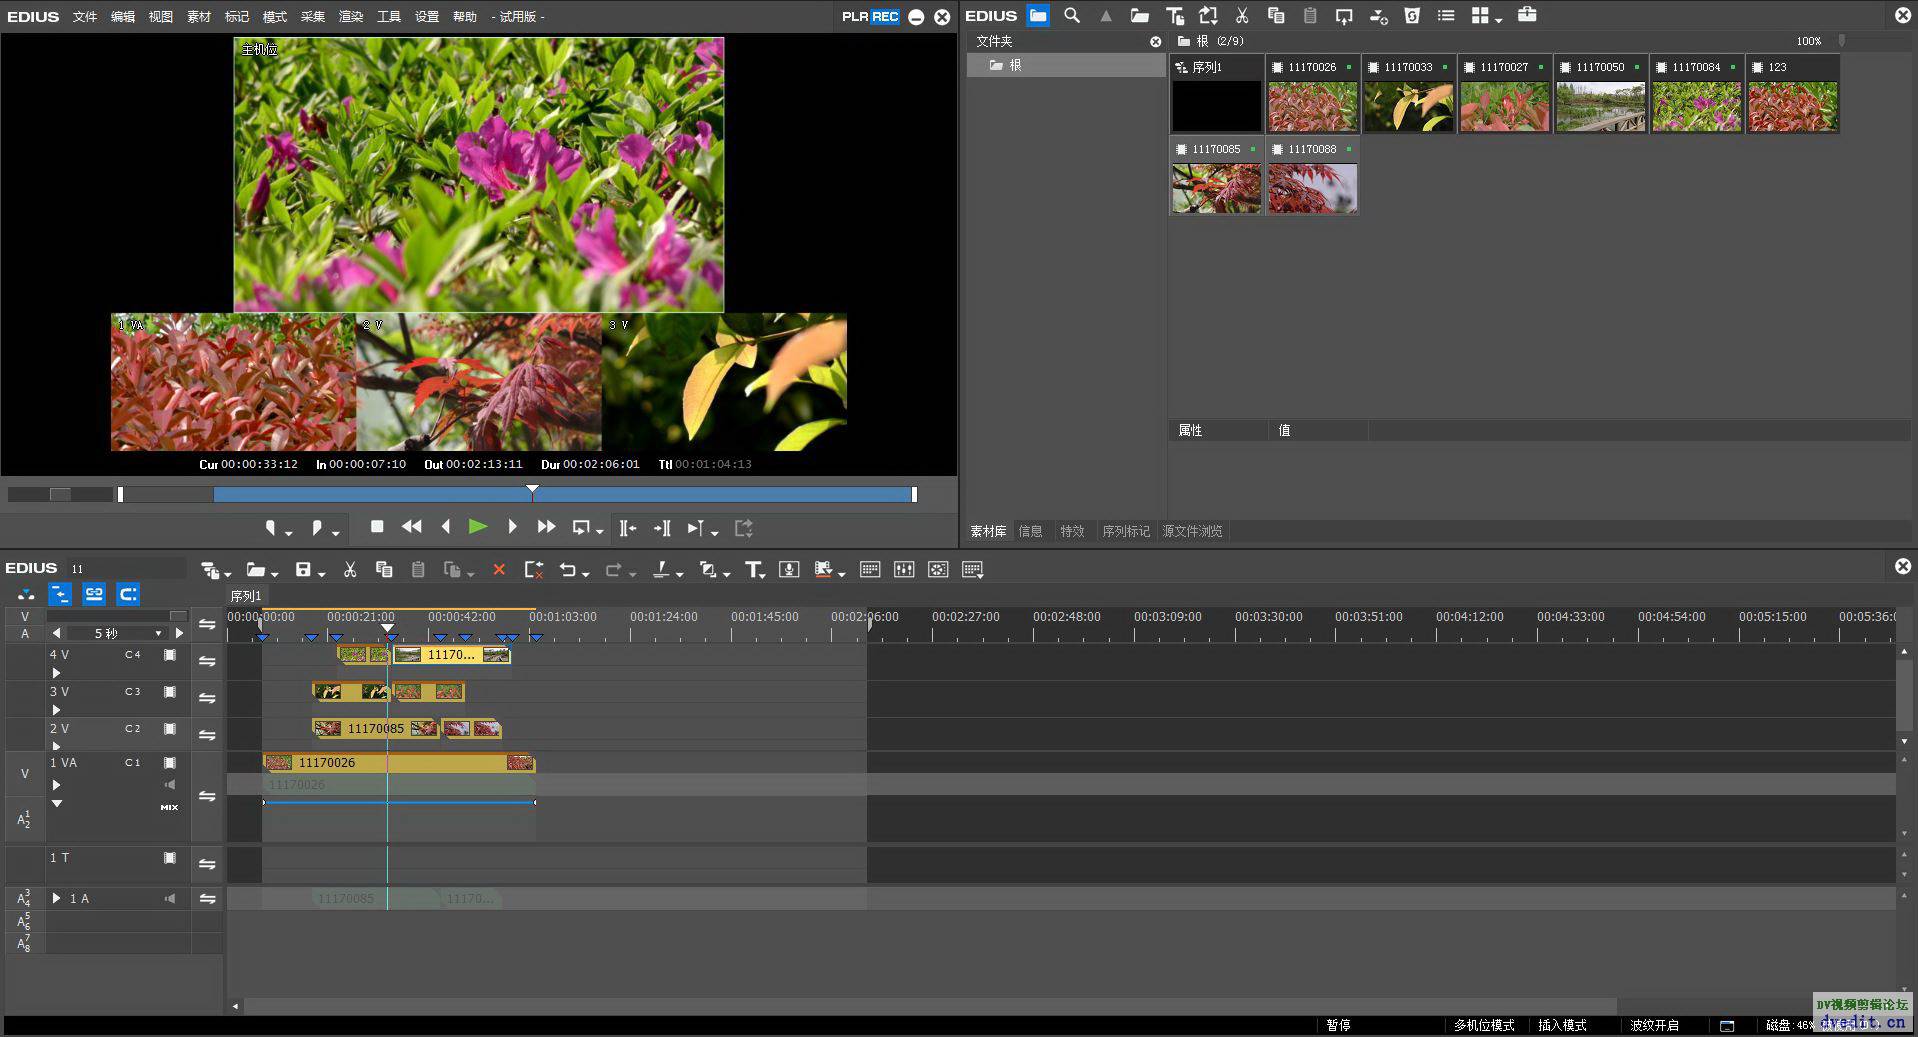Open the bin view mode dropdown arrow
This screenshot has height=1037, width=1918.
(1499, 20)
